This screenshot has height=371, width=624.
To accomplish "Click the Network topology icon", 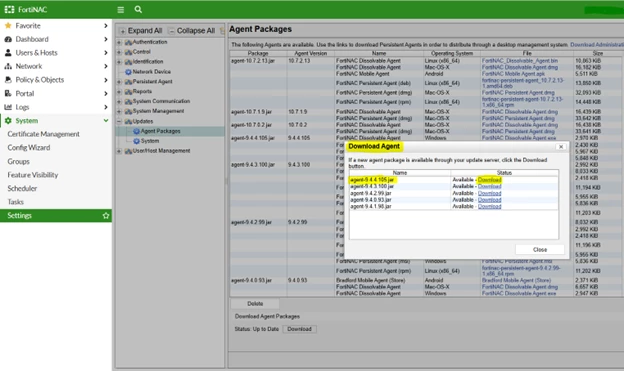I will point(8,66).
